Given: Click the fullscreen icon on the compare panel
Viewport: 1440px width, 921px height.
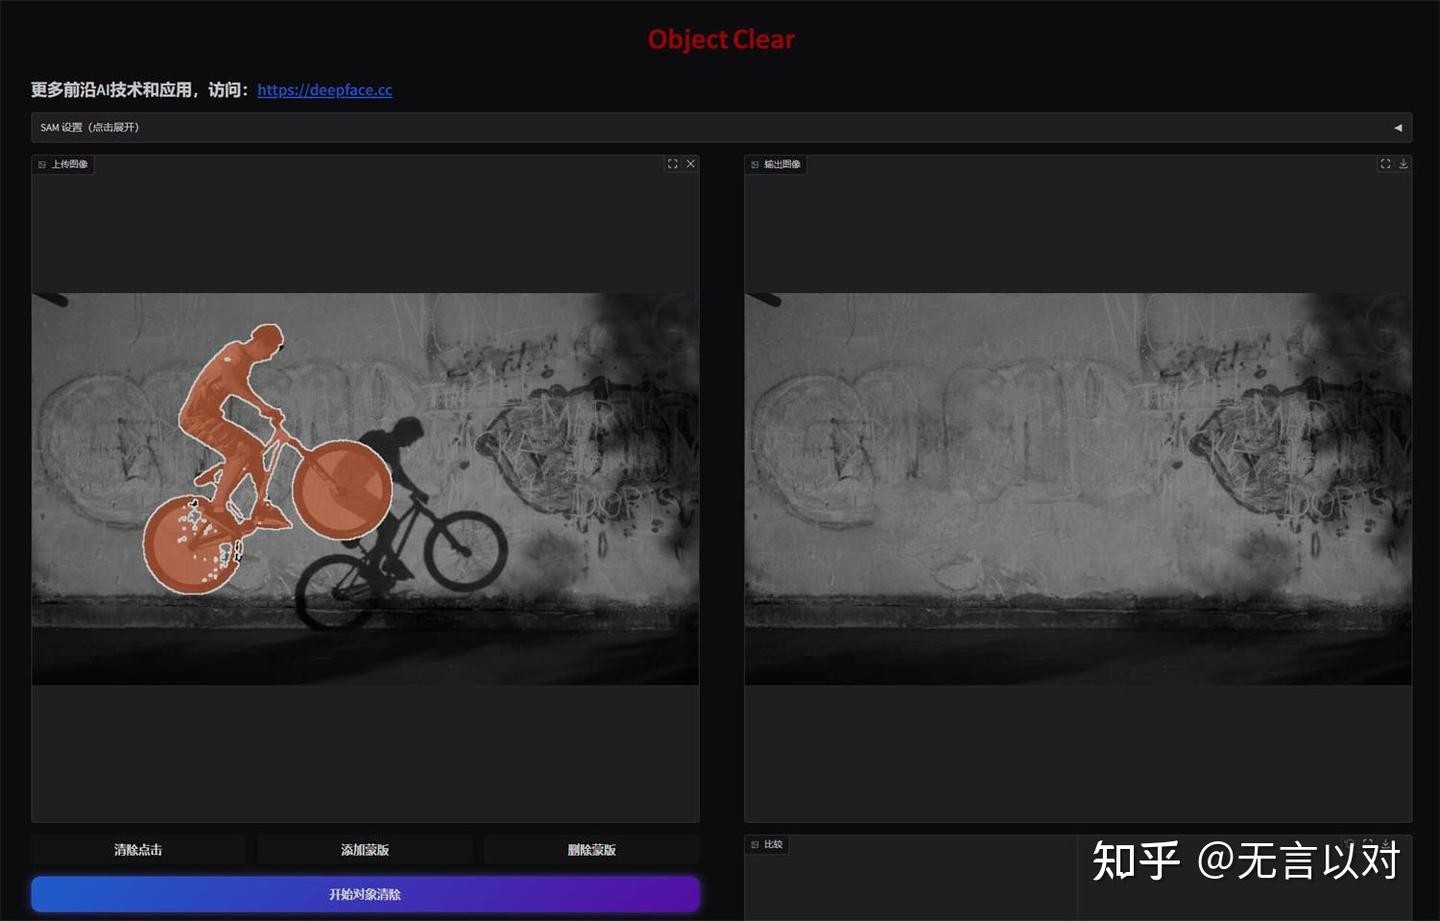Looking at the screenshot, I should point(1367,841).
